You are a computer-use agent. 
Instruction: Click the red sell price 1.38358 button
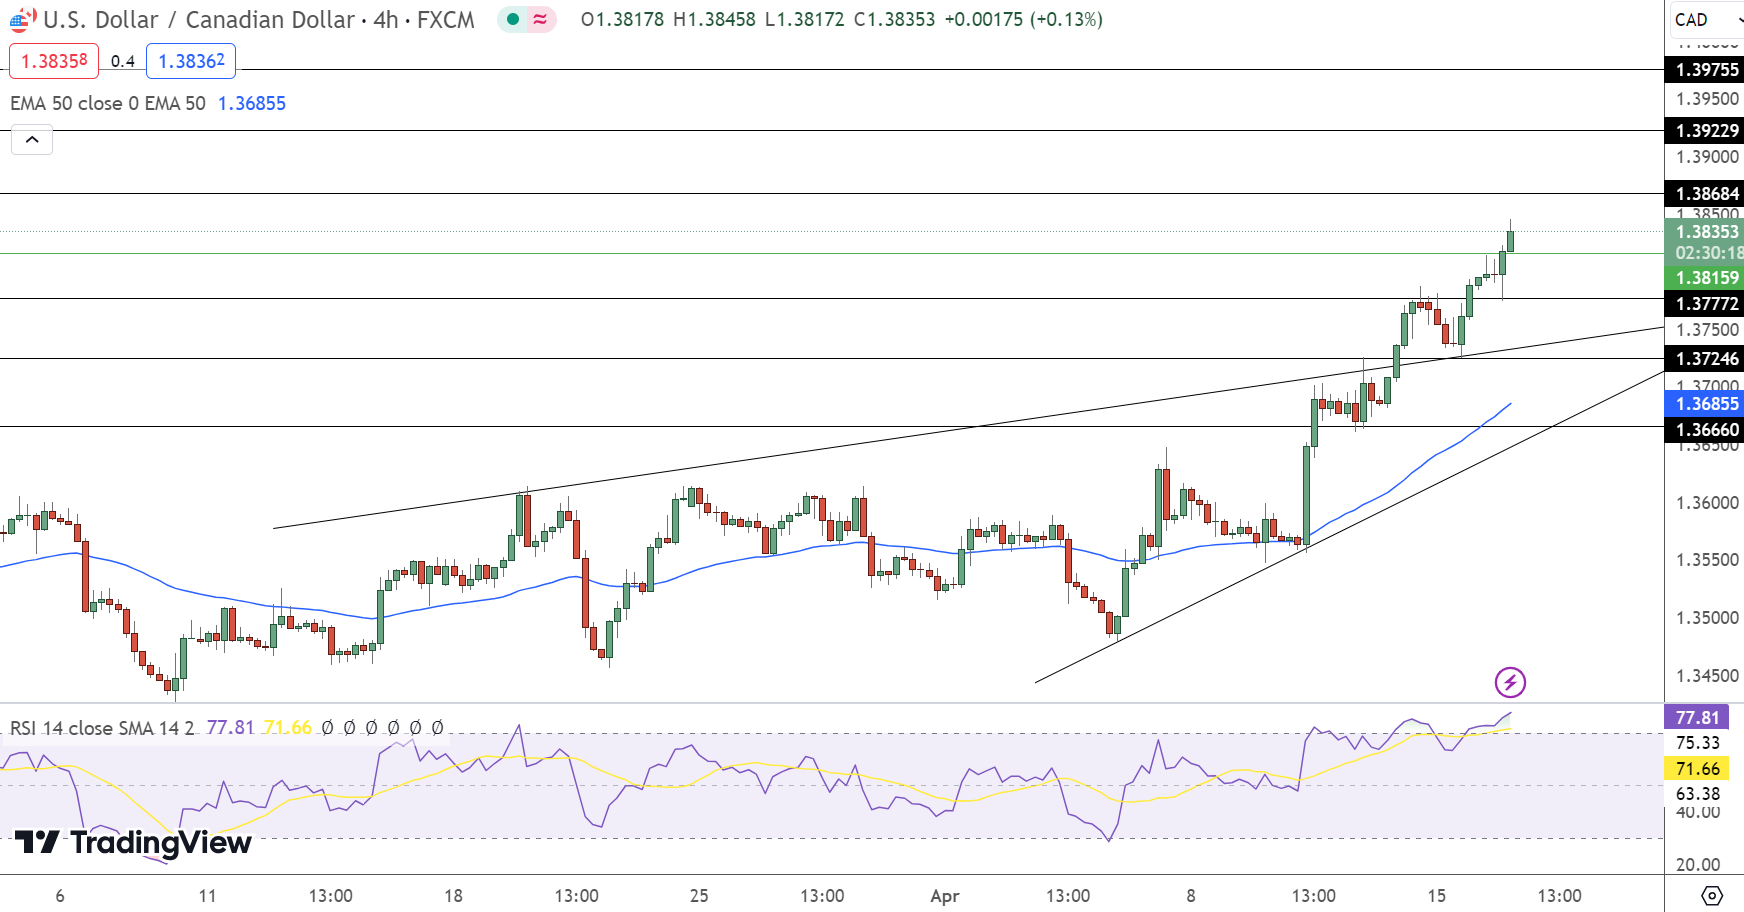coord(54,61)
